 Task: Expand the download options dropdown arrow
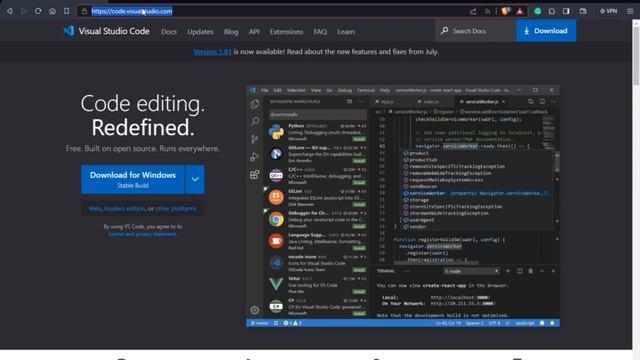point(195,180)
